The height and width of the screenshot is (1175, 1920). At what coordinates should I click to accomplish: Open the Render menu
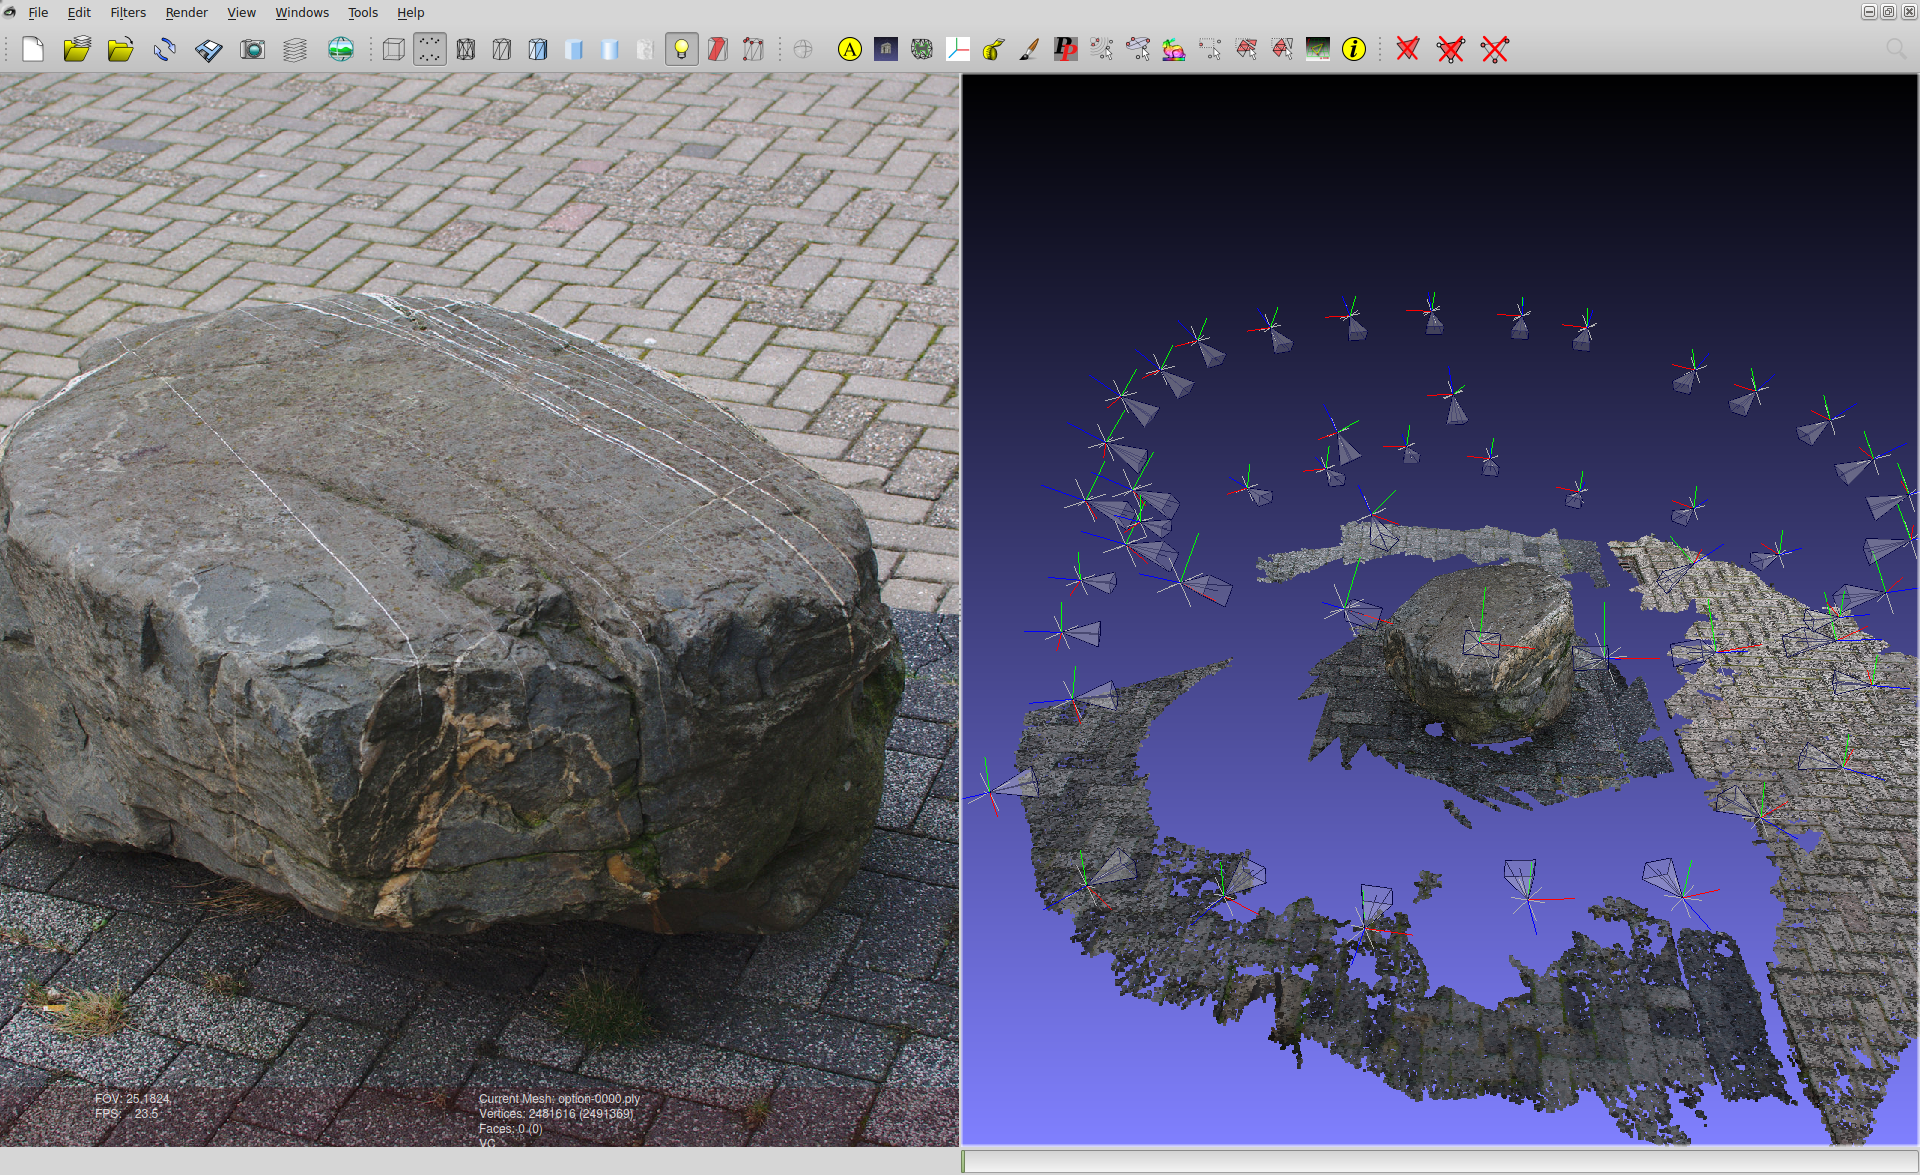(x=186, y=12)
